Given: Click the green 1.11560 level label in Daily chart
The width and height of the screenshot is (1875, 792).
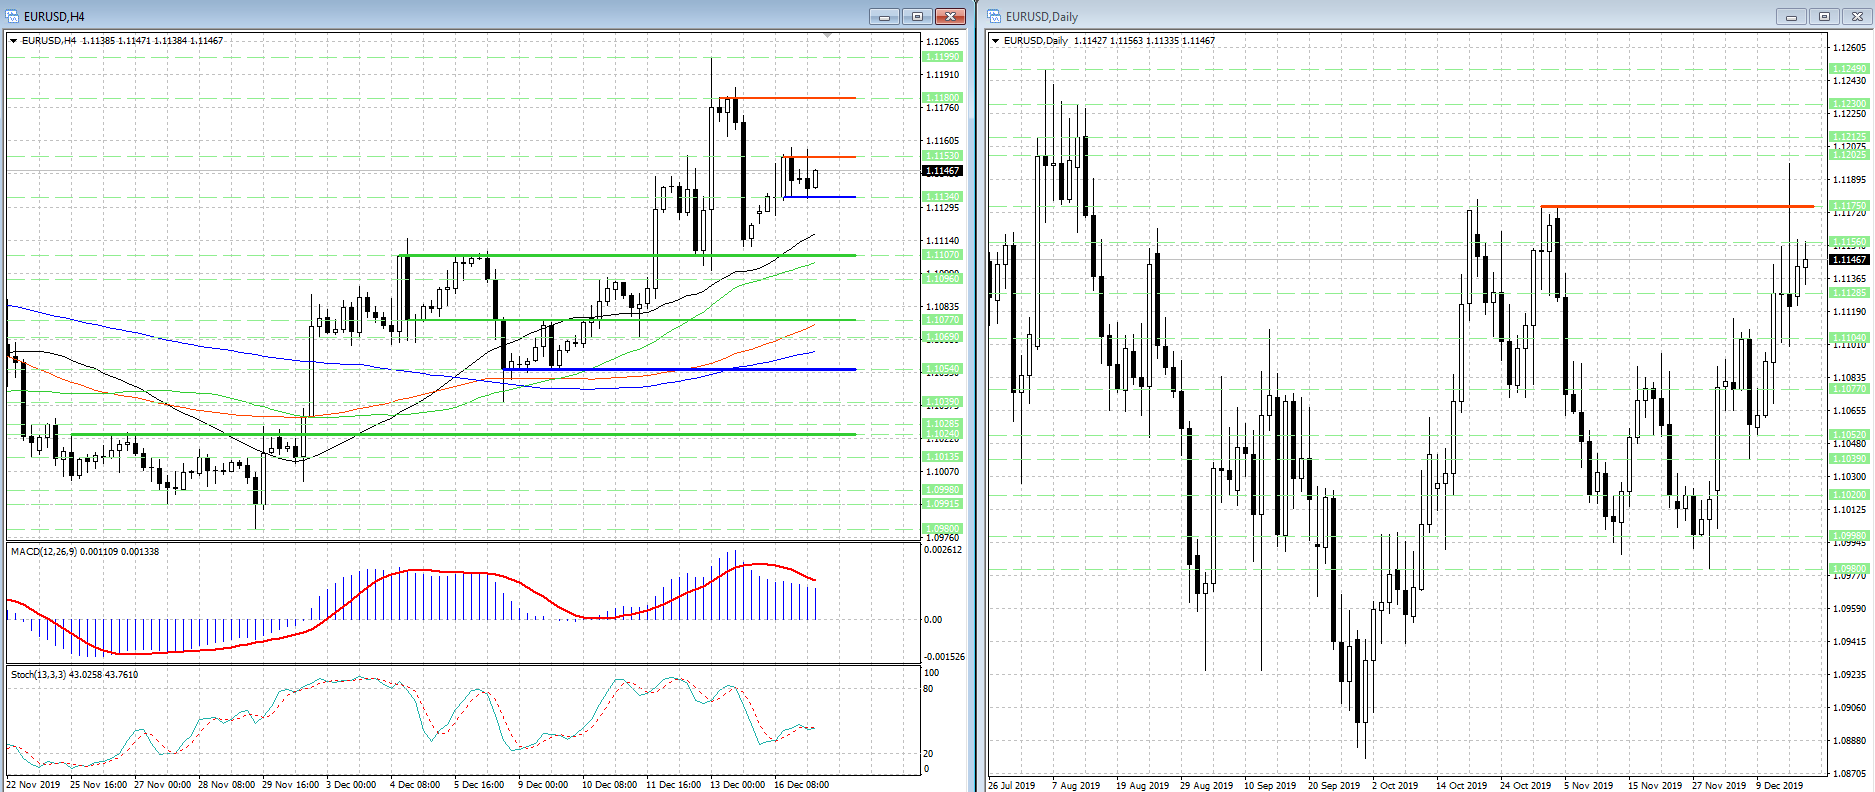Looking at the screenshot, I should pos(1849,242).
